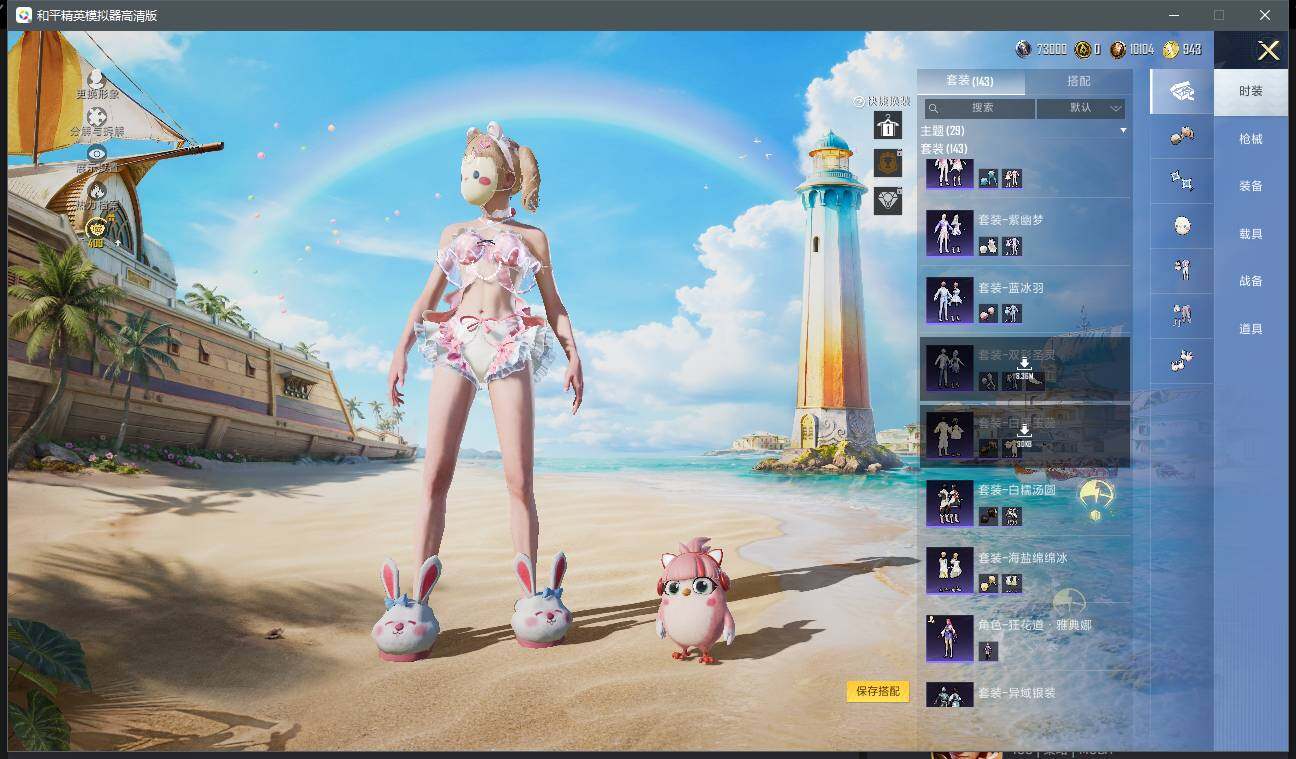1296x759 pixels.
Task: Open the flame popularity archive icon
Action: [x=97, y=189]
